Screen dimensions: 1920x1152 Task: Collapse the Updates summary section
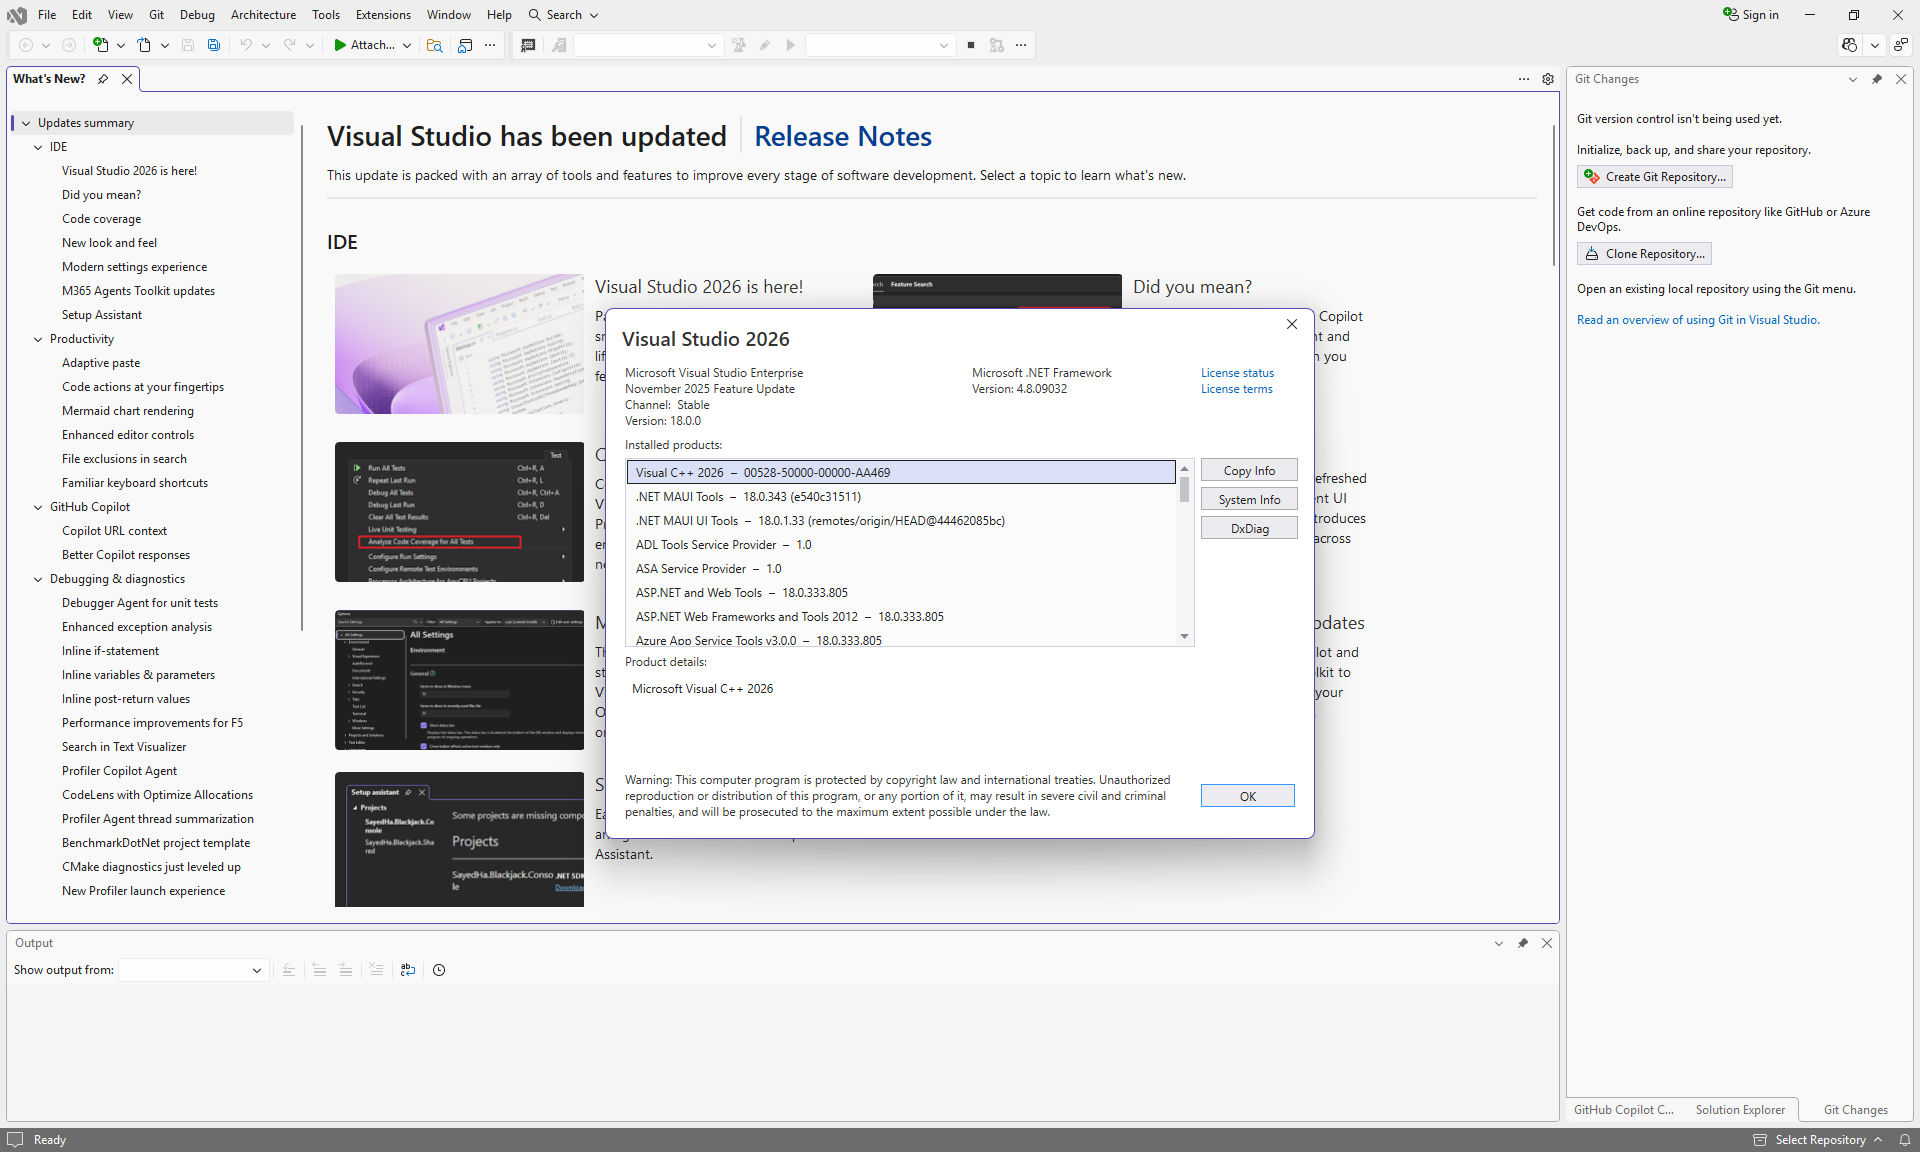(25, 122)
